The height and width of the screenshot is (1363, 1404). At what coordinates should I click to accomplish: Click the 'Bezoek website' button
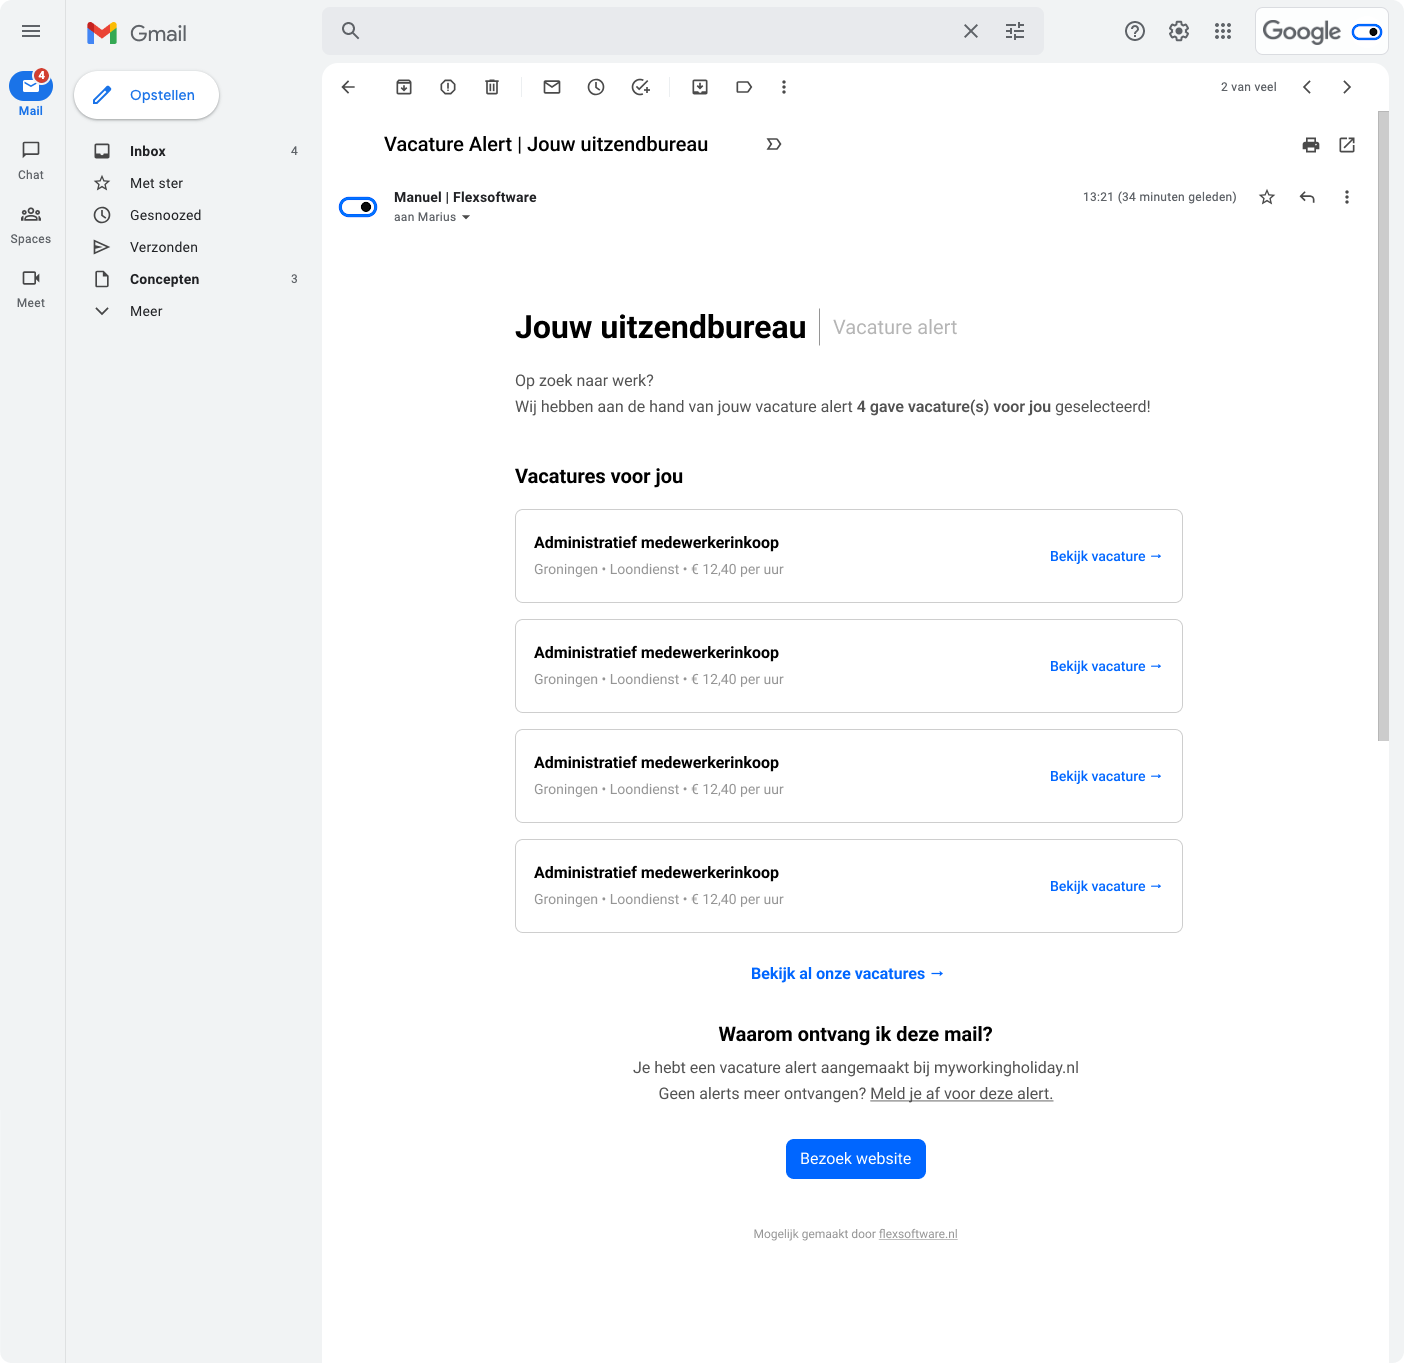click(x=855, y=1158)
